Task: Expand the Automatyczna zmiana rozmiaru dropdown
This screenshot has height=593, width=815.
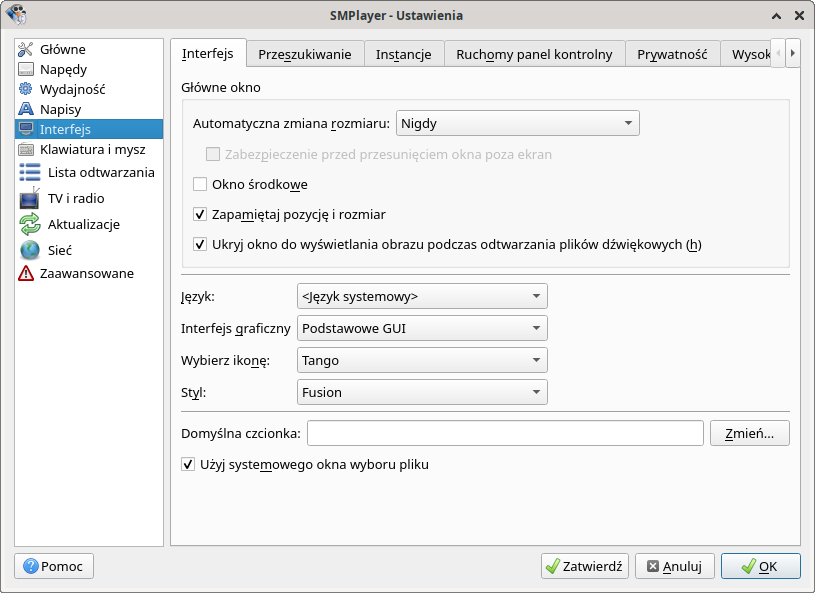Action: tap(517, 124)
